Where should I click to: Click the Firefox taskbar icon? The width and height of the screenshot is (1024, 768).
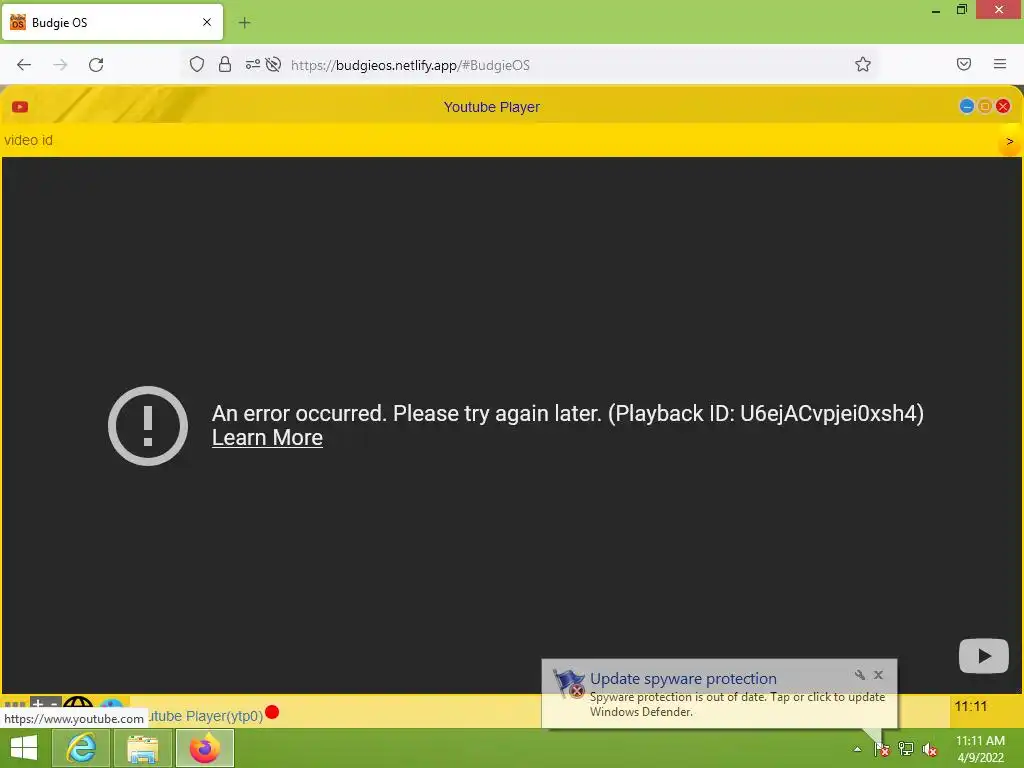205,748
